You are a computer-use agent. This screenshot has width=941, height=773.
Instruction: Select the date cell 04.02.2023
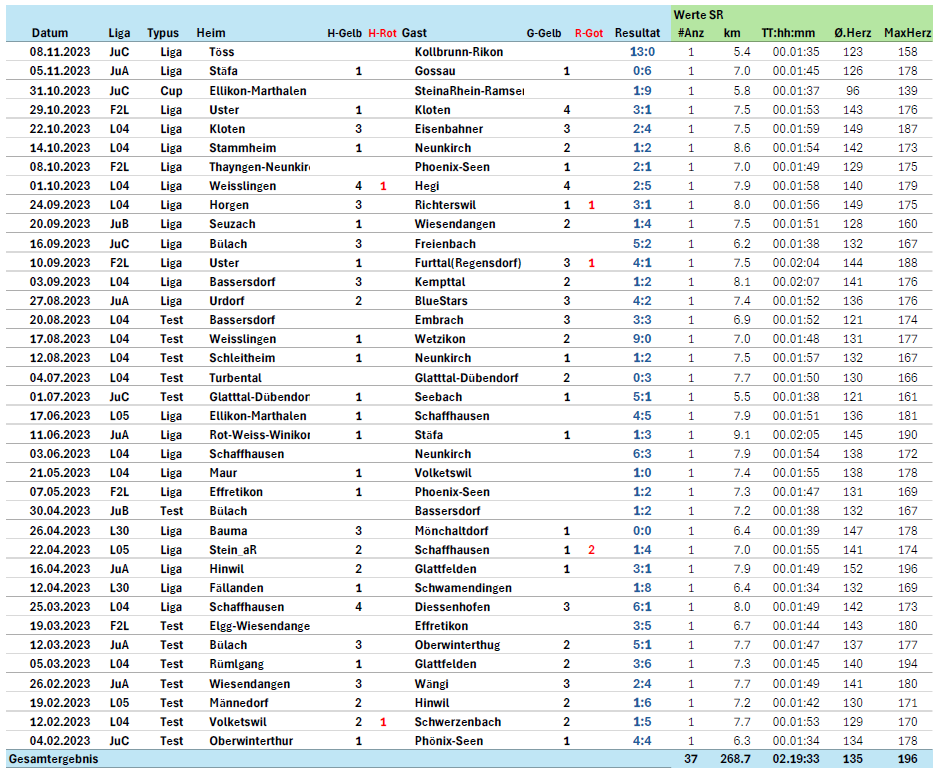coord(60,741)
